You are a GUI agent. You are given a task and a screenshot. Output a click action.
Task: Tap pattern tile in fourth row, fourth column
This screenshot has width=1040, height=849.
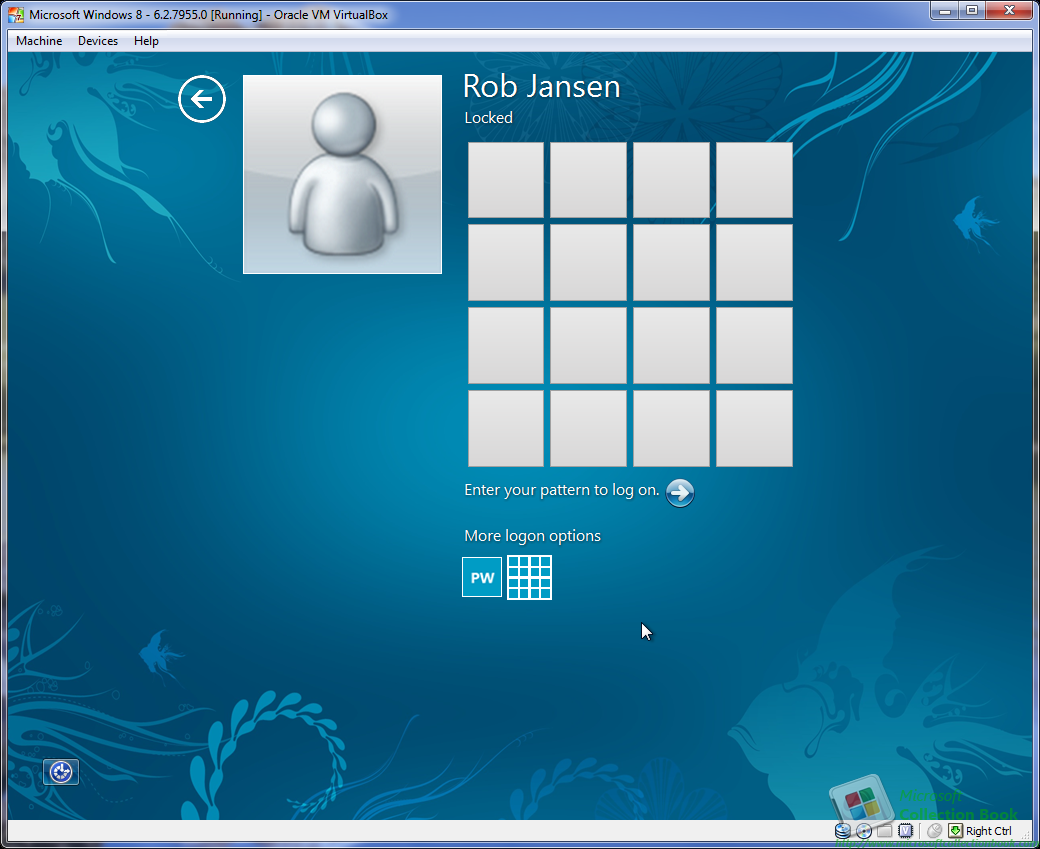(x=754, y=428)
